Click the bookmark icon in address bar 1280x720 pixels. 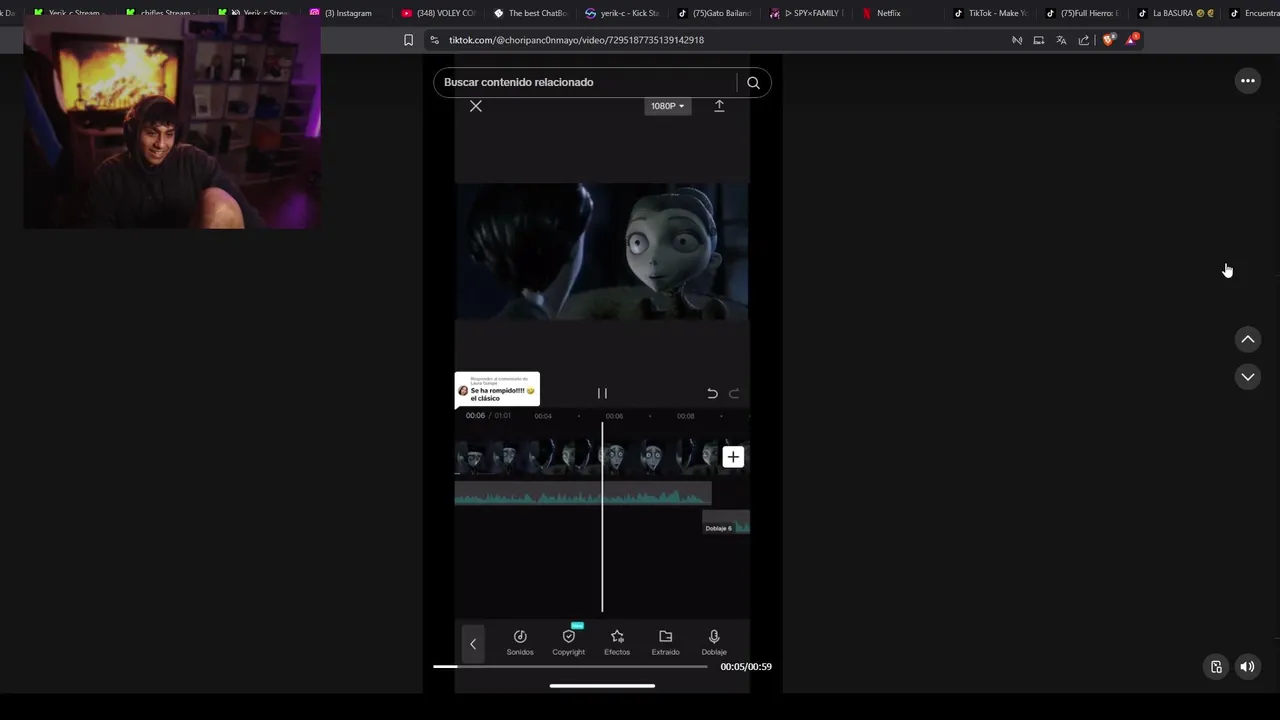click(408, 40)
